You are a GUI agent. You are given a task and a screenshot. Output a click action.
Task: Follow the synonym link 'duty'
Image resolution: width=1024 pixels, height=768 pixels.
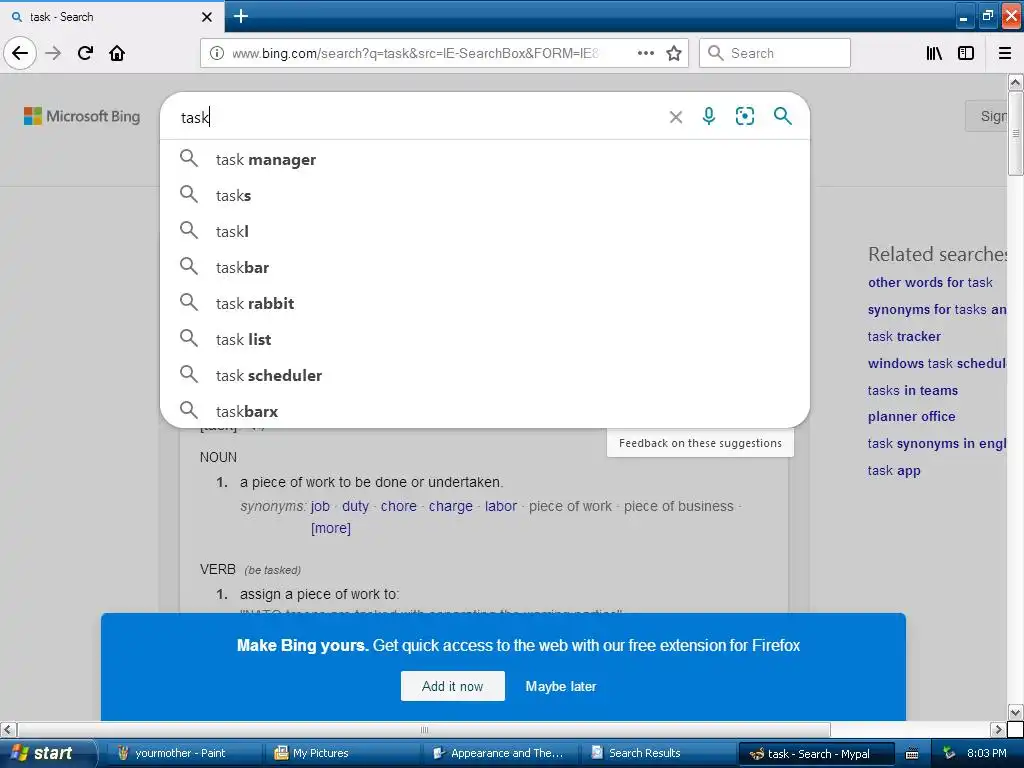(x=355, y=506)
